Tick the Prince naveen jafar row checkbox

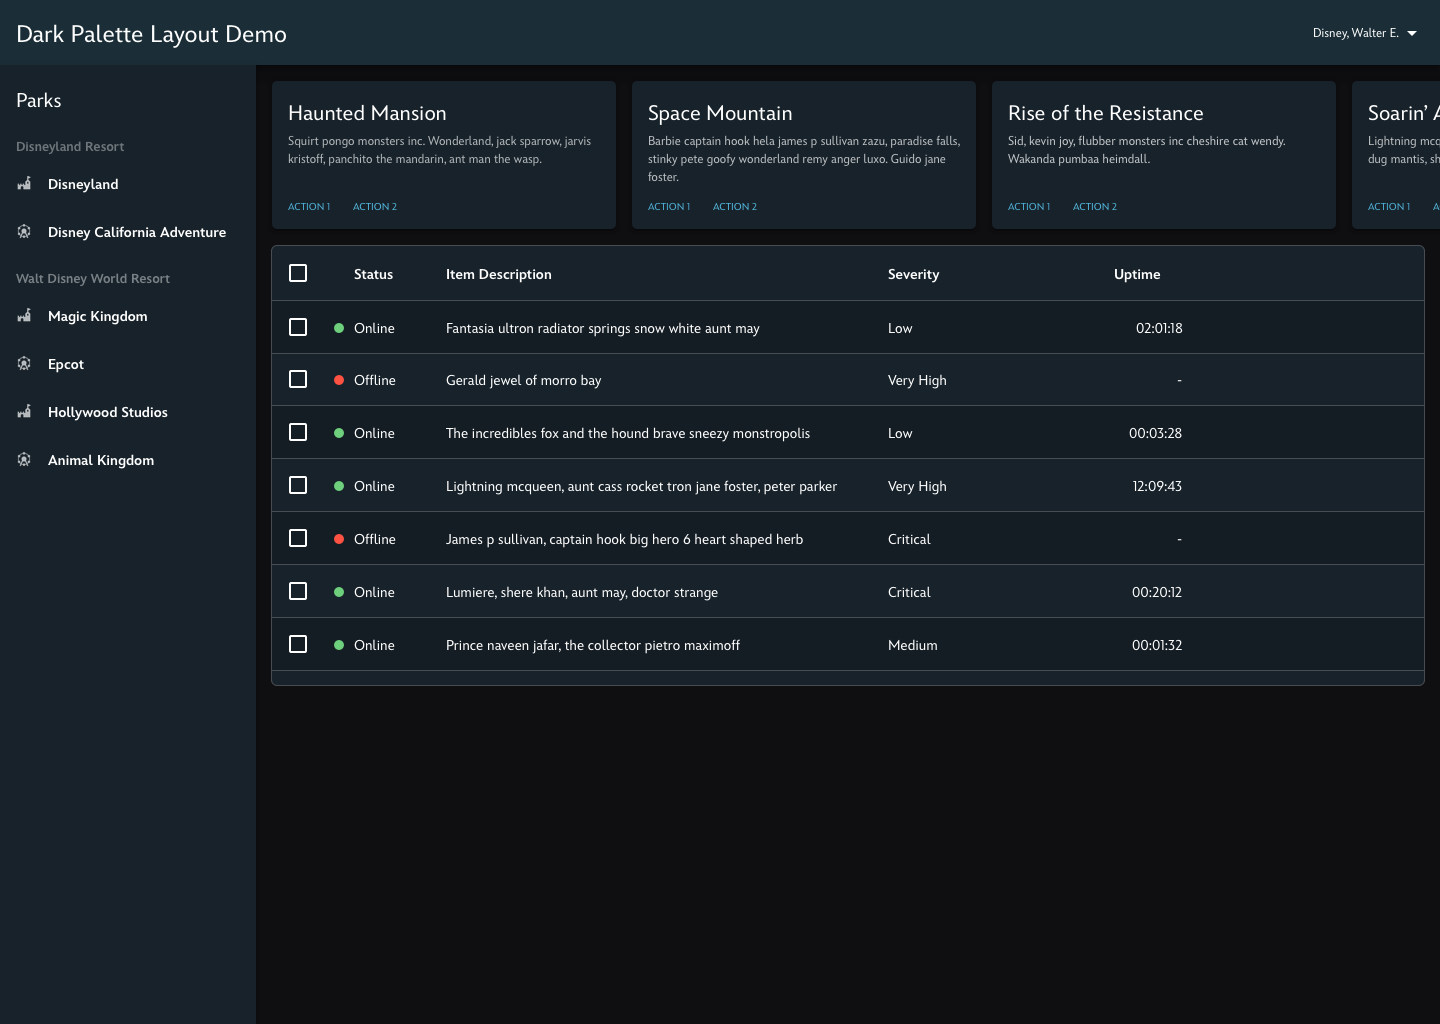[298, 644]
